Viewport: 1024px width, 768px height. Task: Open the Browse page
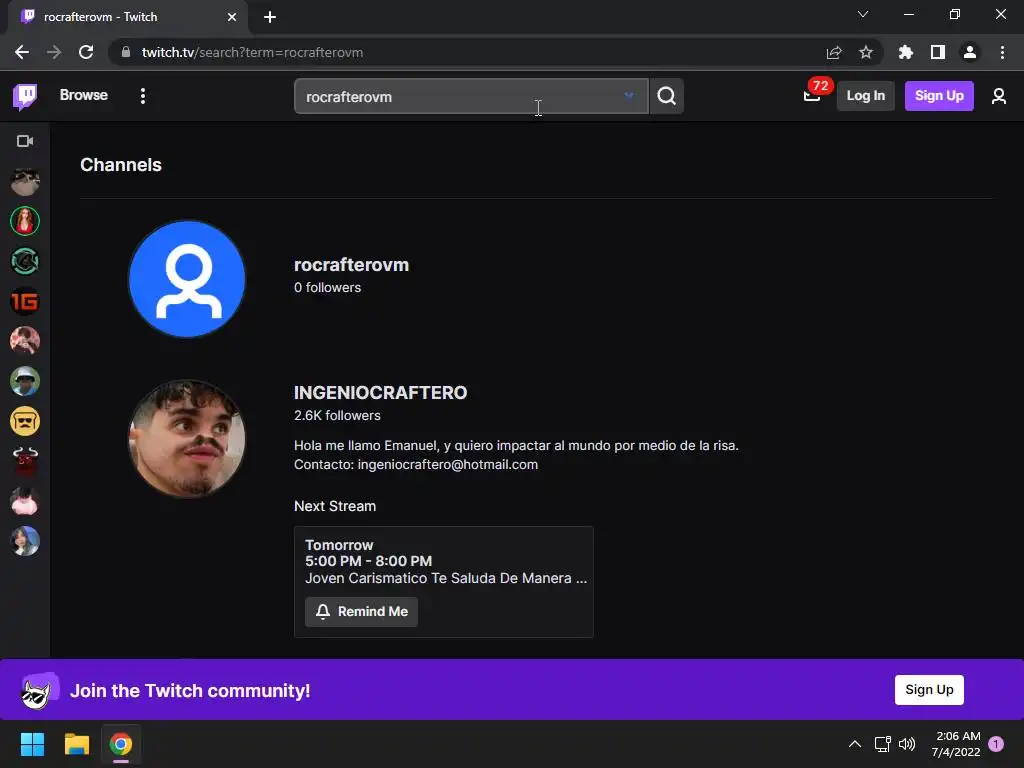(84, 95)
